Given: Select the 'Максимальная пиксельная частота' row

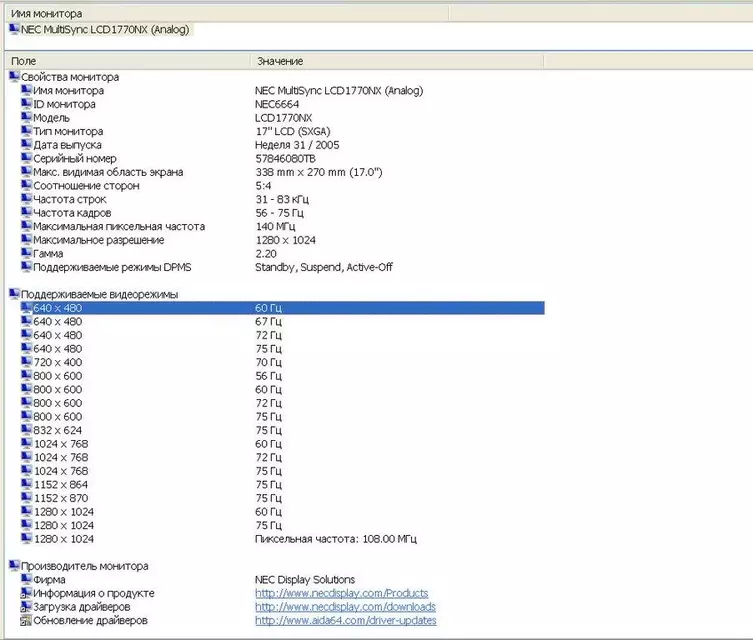Looking at the screenshot, I should (x=282, y=226).
